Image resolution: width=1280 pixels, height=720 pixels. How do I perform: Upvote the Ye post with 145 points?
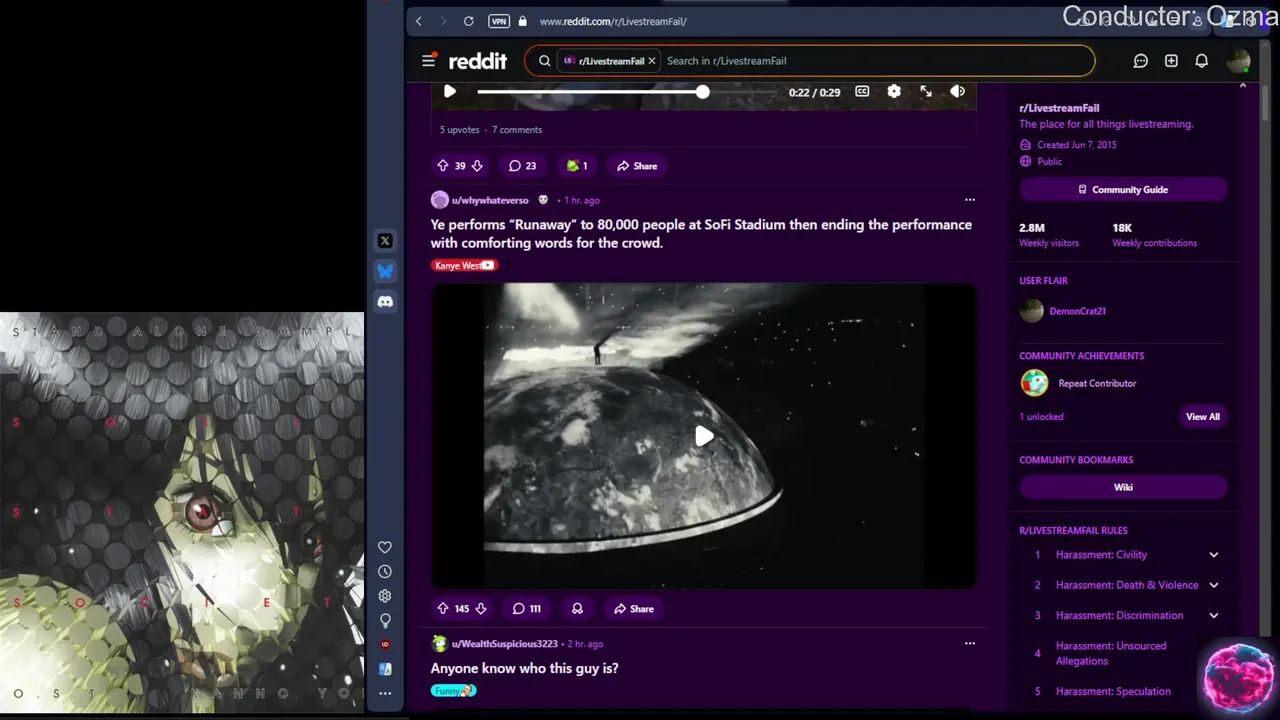click(443, 609)
